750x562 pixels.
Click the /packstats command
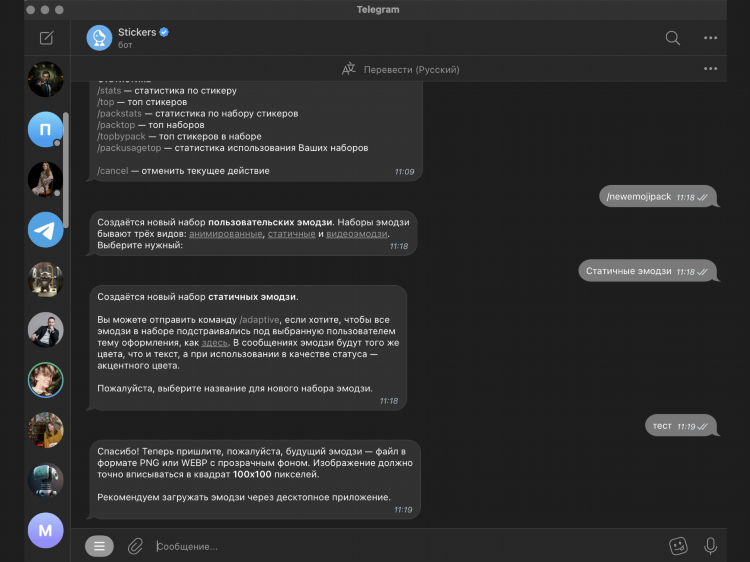pos(120,113)
